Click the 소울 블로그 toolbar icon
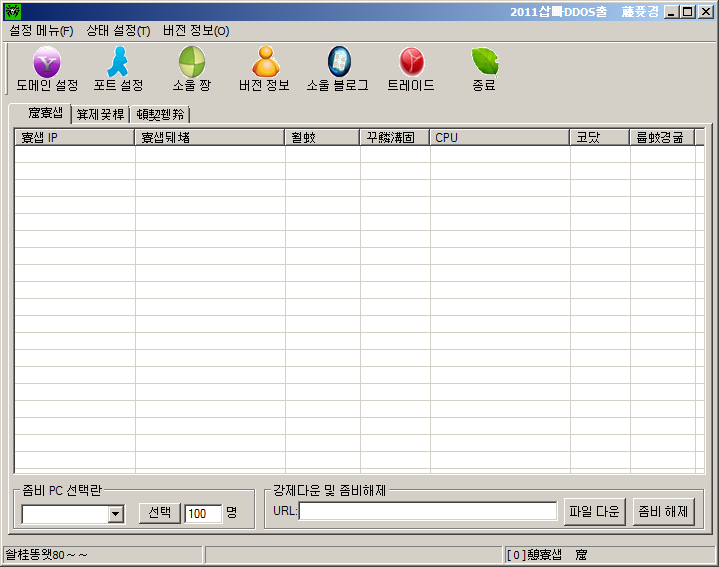 point(338,63)
